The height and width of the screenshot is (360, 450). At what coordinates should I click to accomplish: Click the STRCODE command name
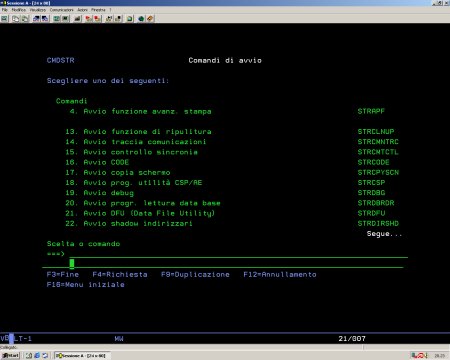click(373, 162)
